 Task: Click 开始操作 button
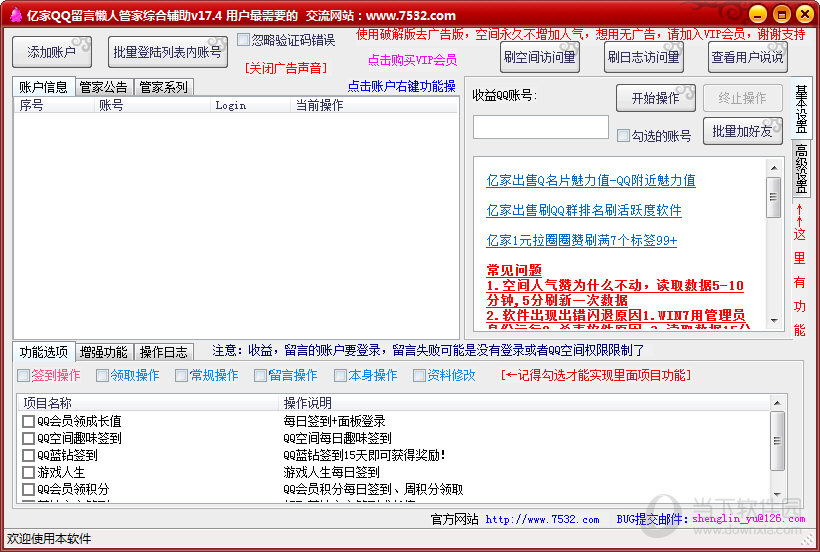click(x=656, y=98)
